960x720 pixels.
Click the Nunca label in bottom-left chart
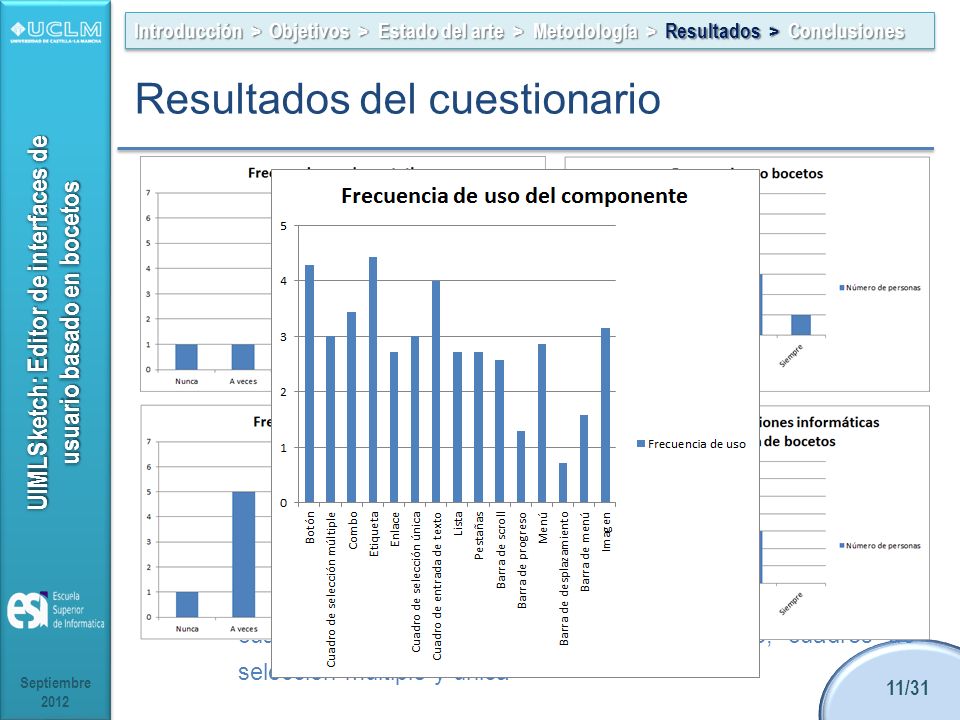pyautogui.click(x=187, y=629)
